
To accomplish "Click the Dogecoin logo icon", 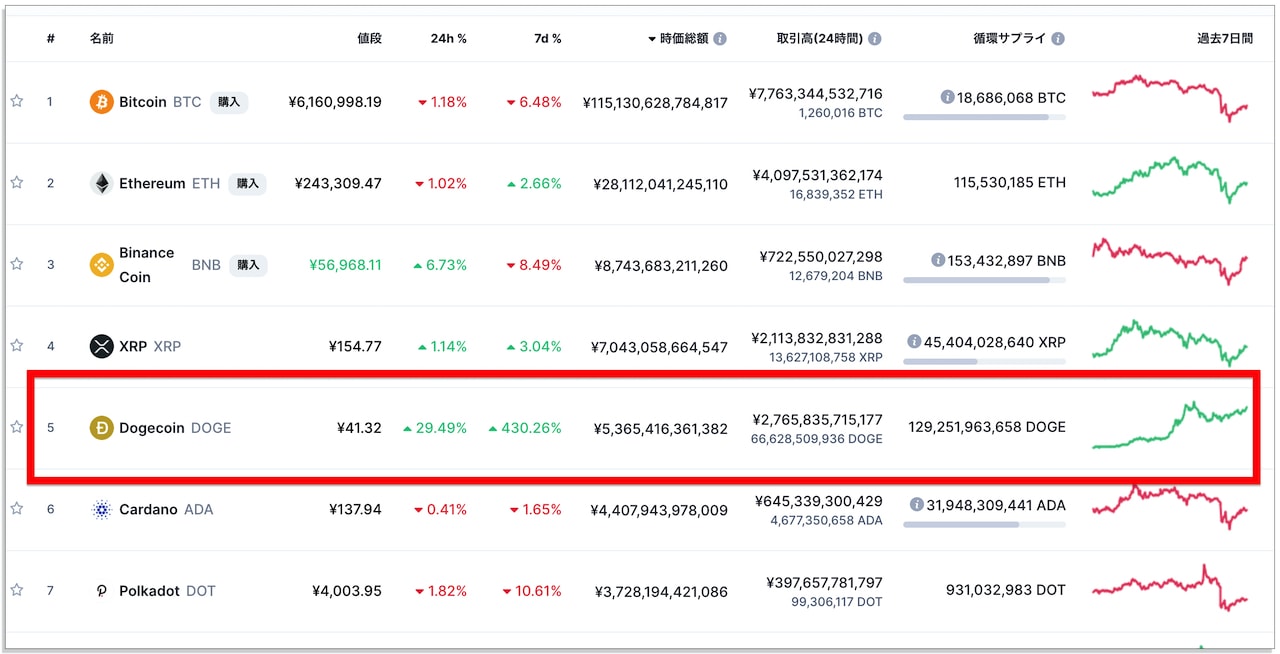I will 101,428.
